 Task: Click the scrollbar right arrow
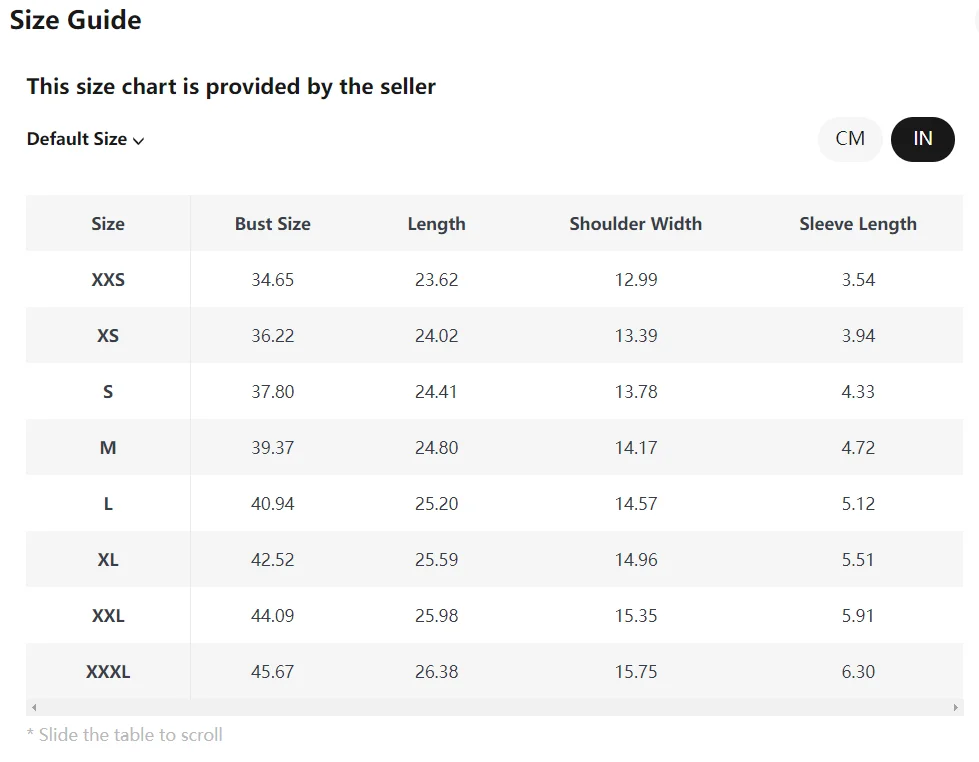point(955,707)
